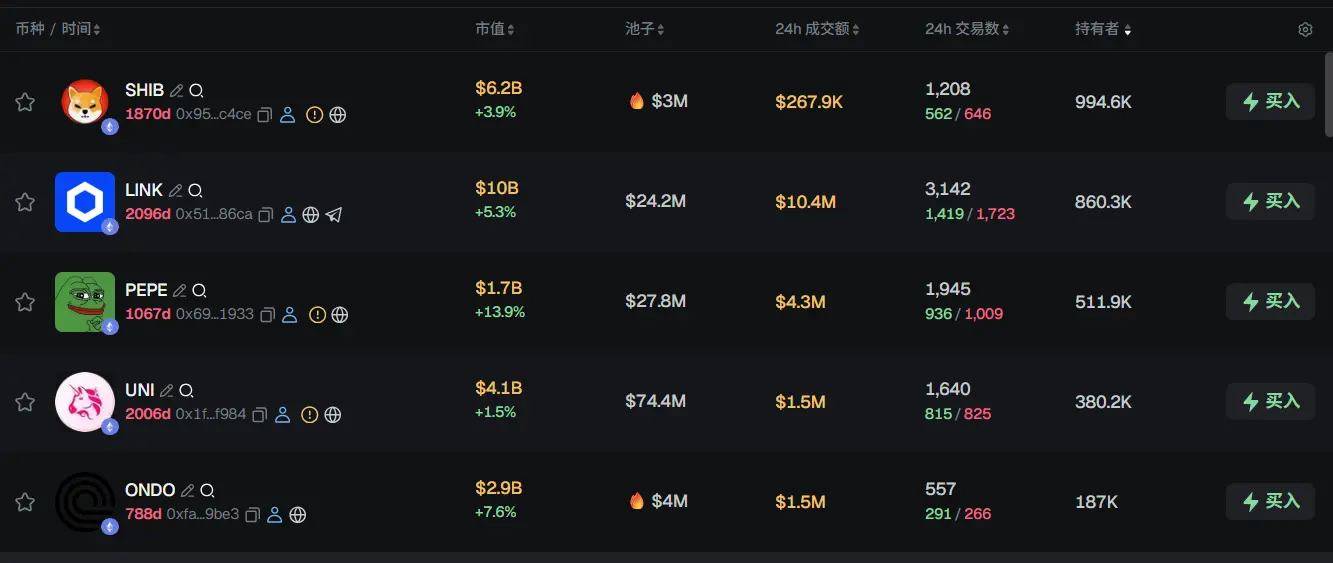
Task: Open table settings gear icon
Action: 1305,30
